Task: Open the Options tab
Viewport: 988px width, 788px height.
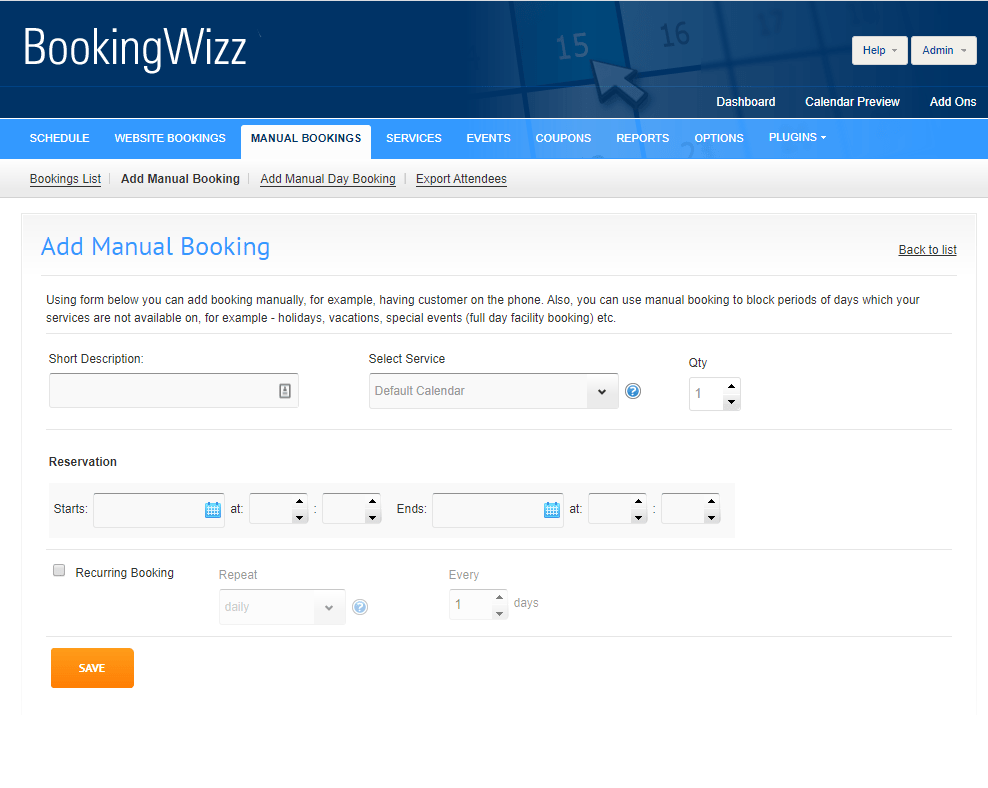Action: click(x=719, y=138)
